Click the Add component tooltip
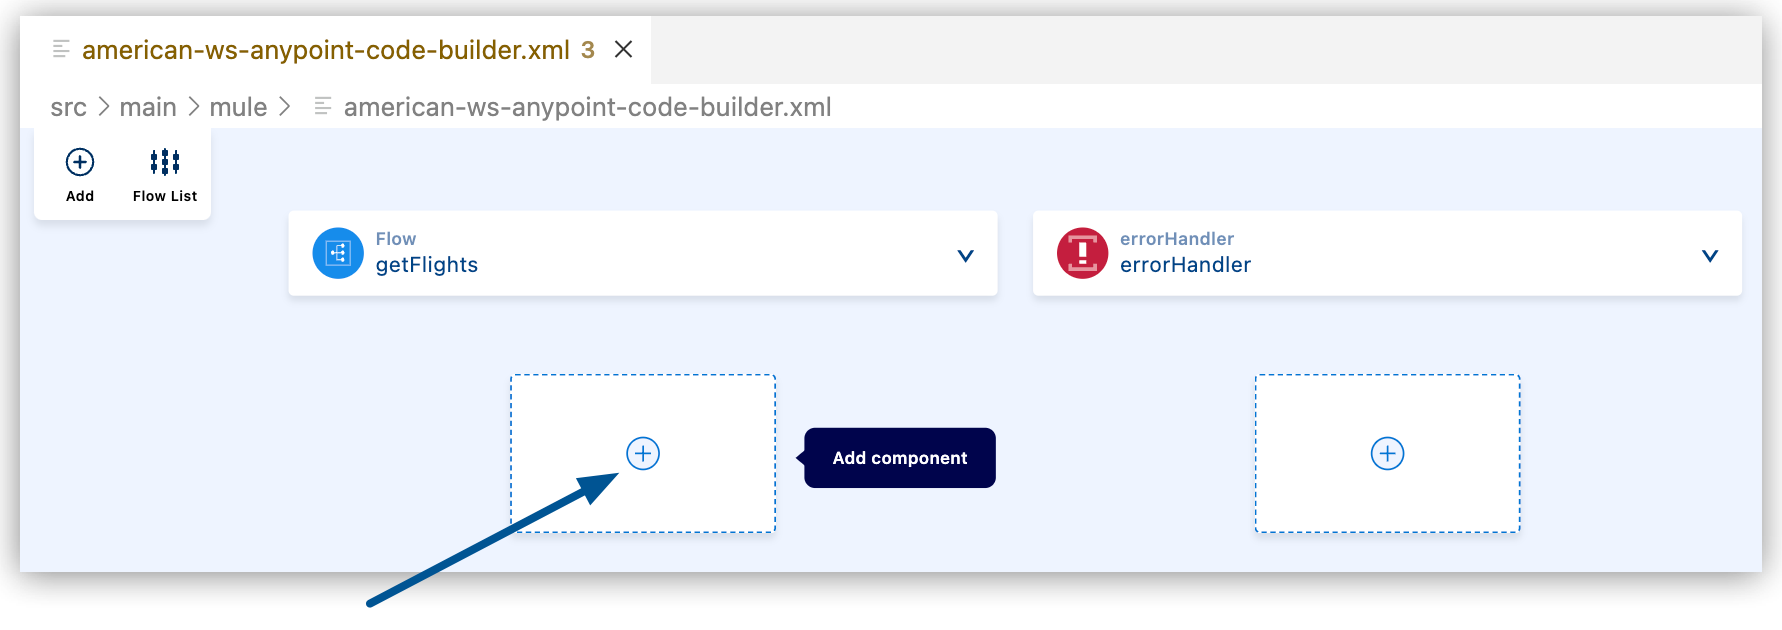This screenshot has height=630, width=1782. pyautogui.click(x=899, y=458)
